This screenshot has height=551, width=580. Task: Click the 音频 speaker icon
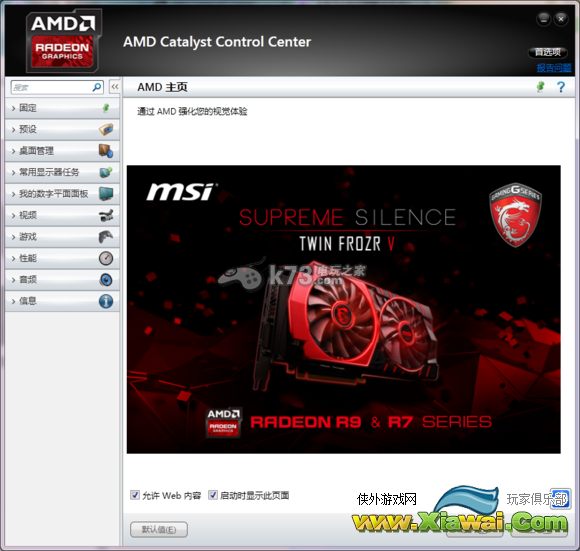(x=106, y=280)
